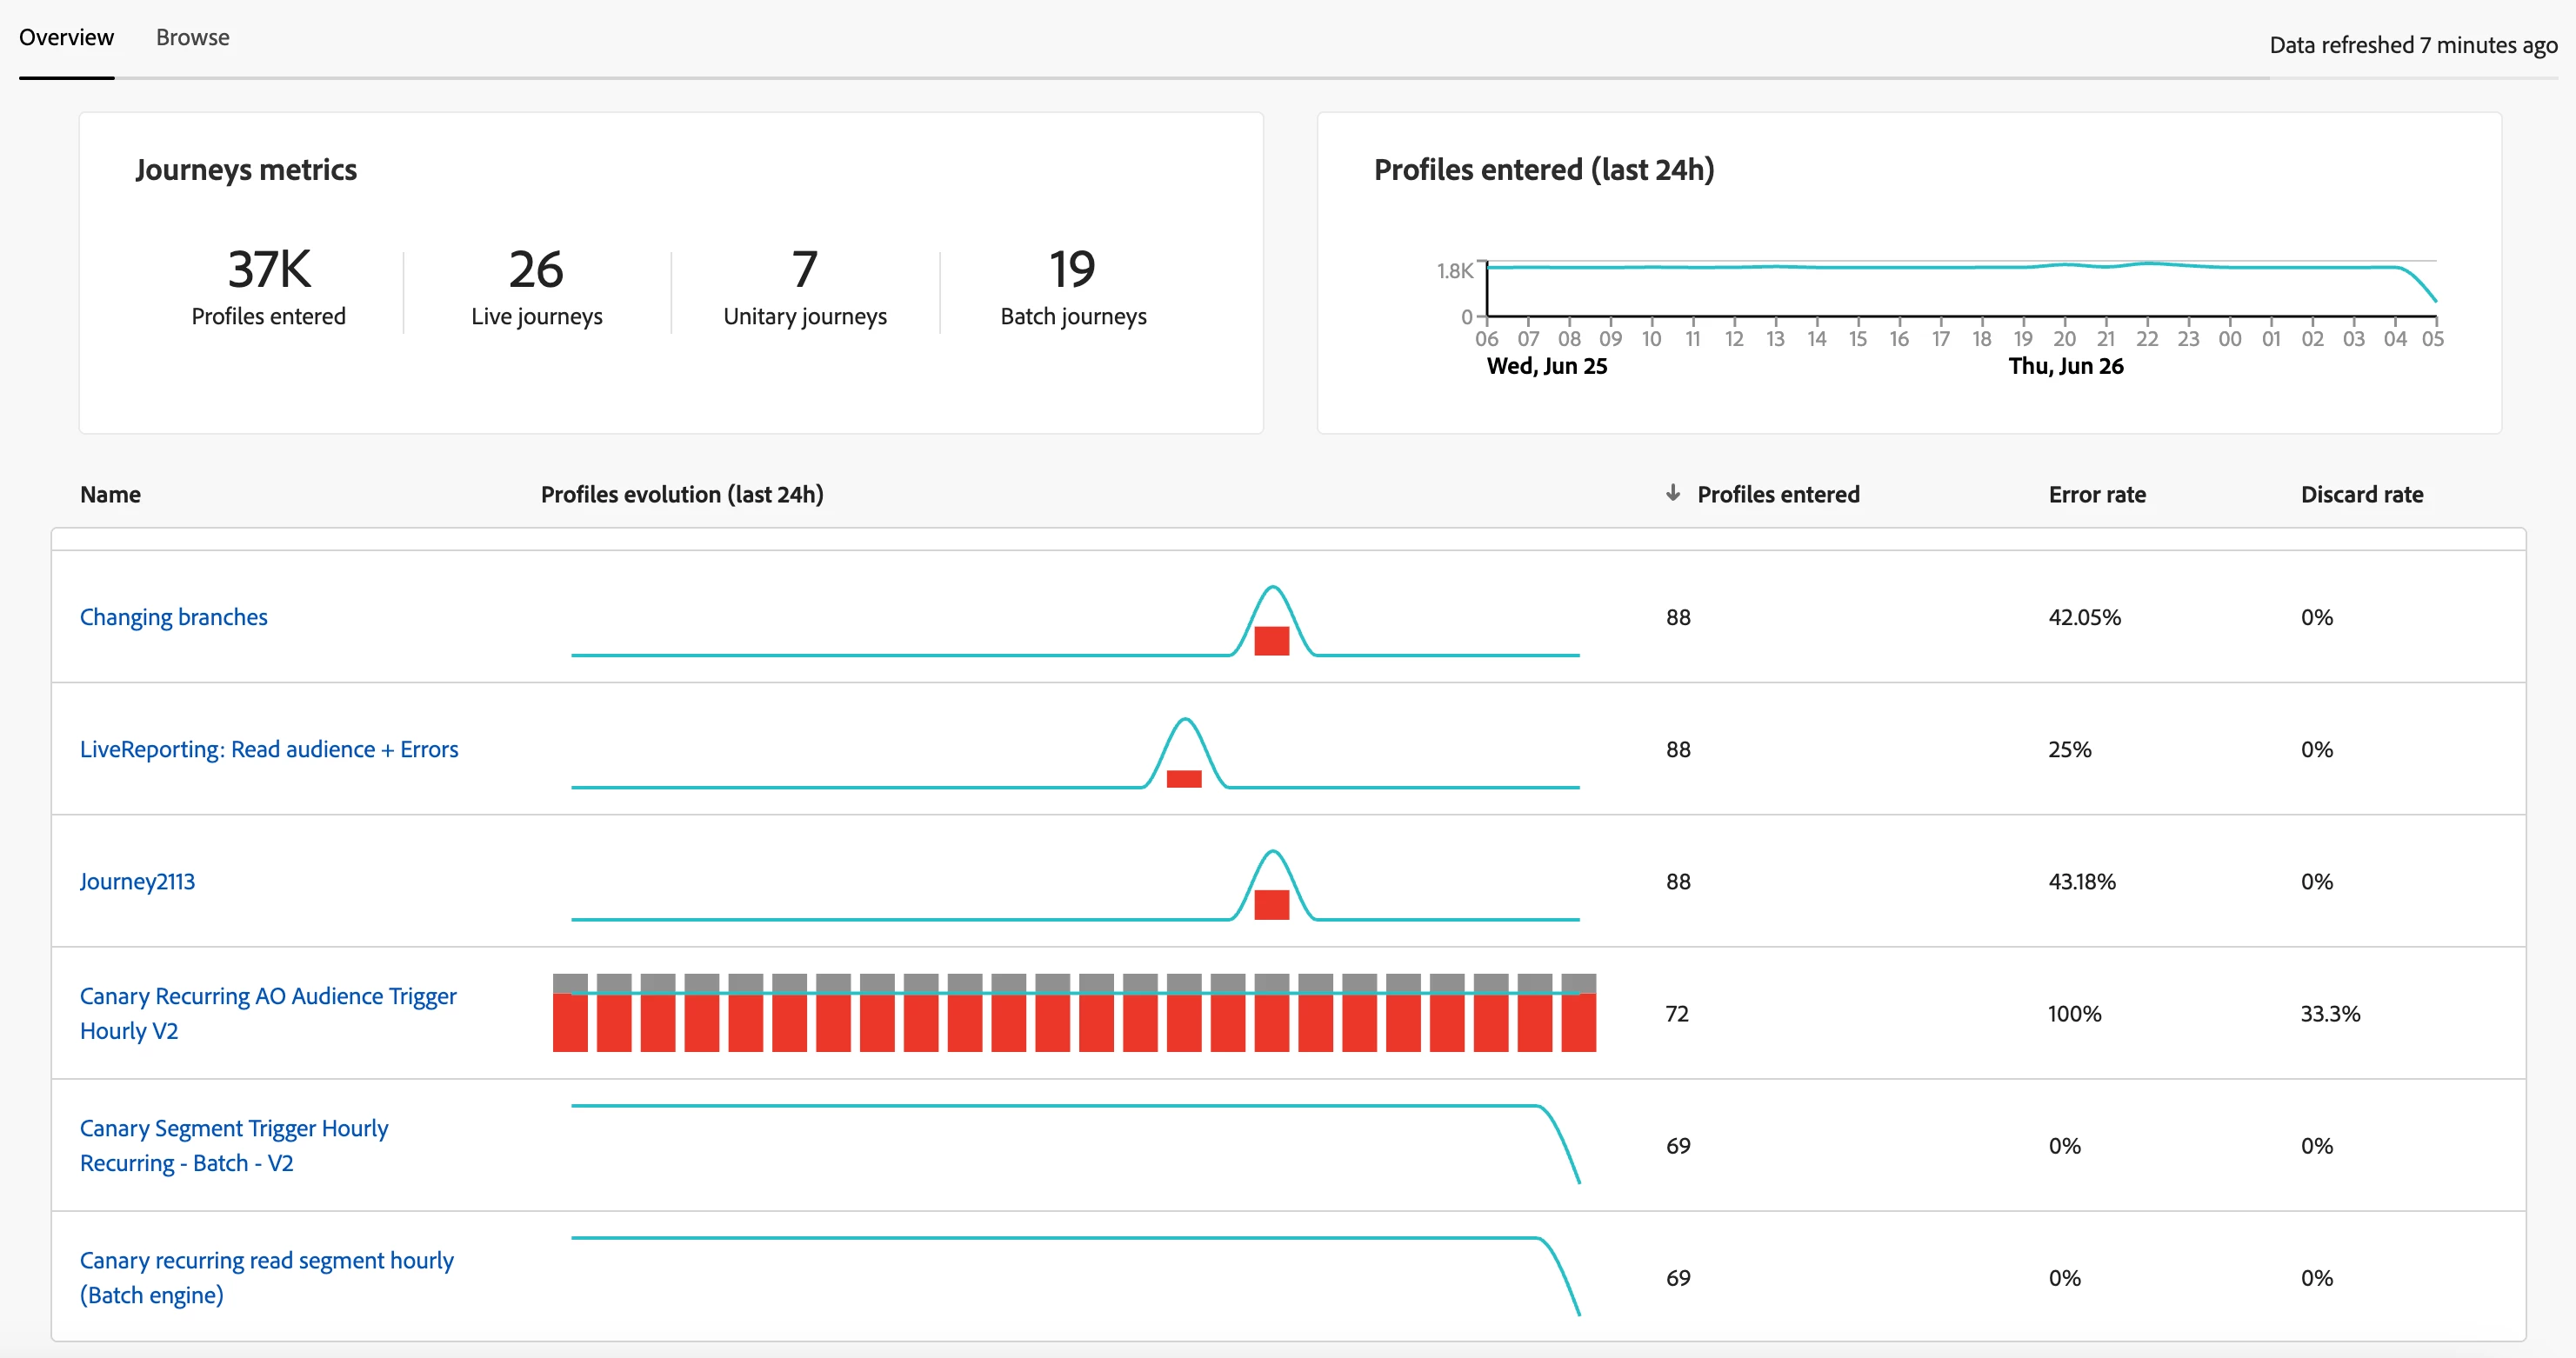Image resolution: width=2576 pixels, height=1358 pixels.
Task: Click the 22 hour tick on the Profiles entered chart
Action: tap(2146, 338)
